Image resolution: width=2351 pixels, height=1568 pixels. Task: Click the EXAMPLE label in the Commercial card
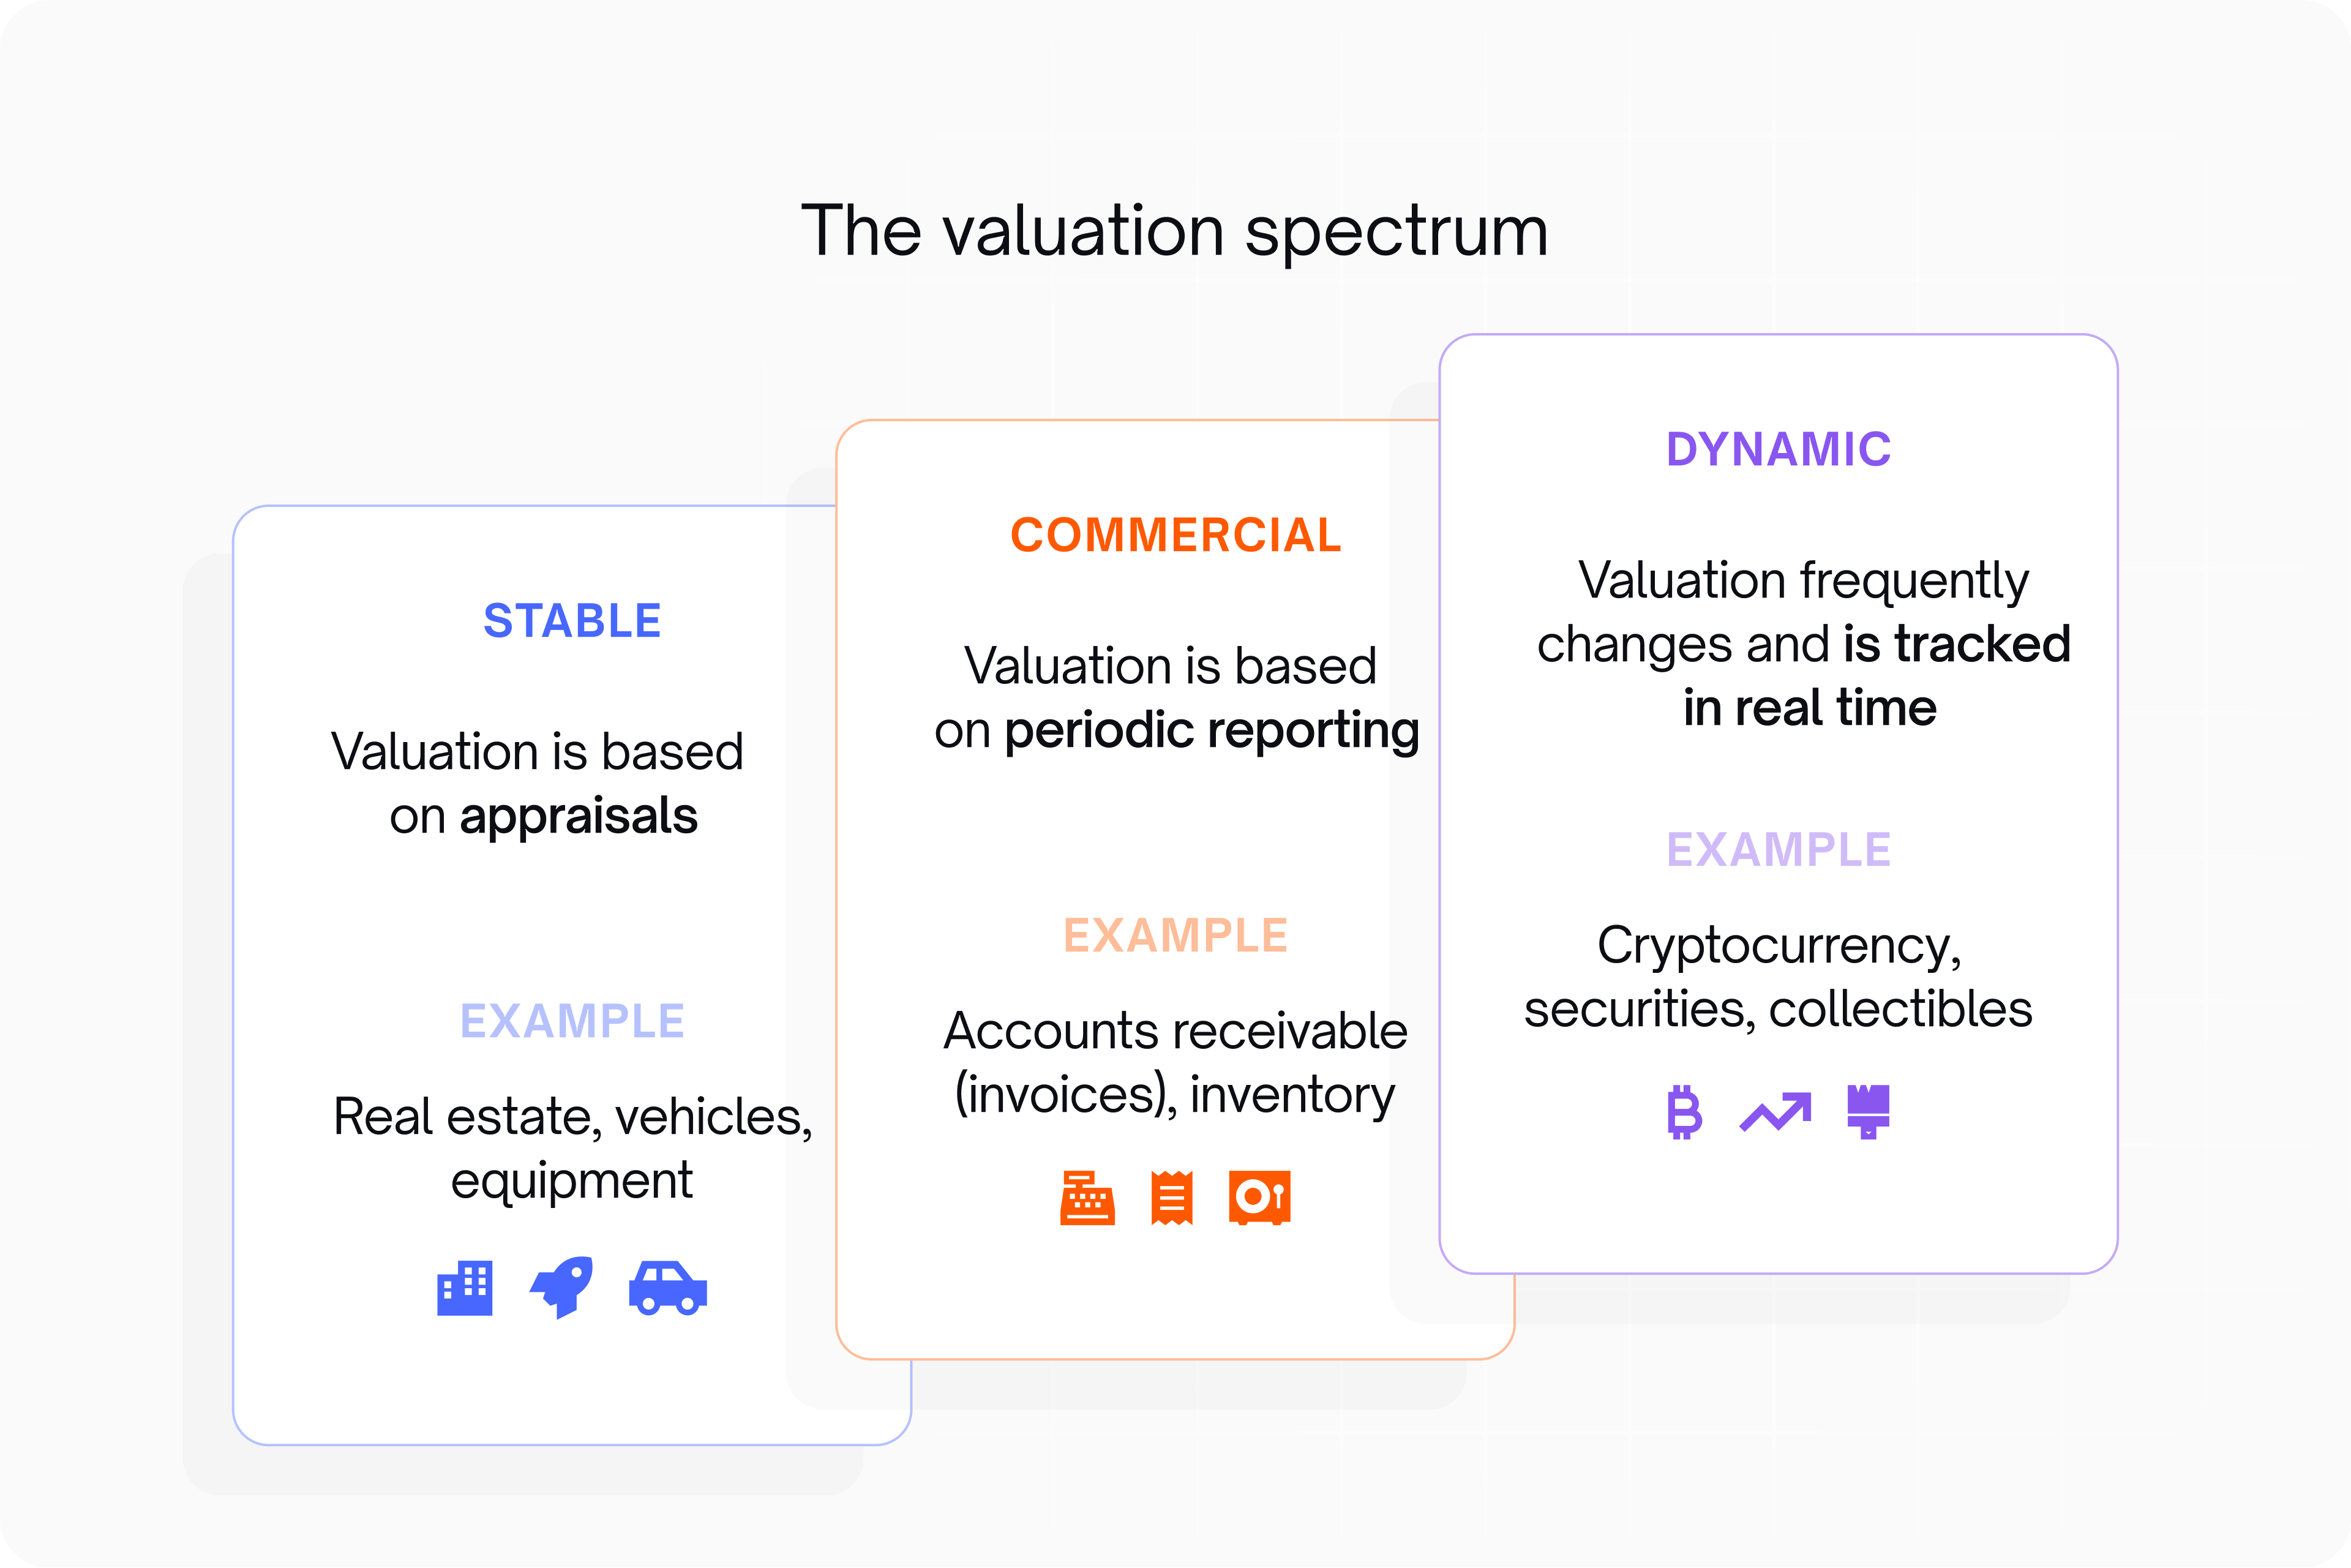[x=1176, y=936]
